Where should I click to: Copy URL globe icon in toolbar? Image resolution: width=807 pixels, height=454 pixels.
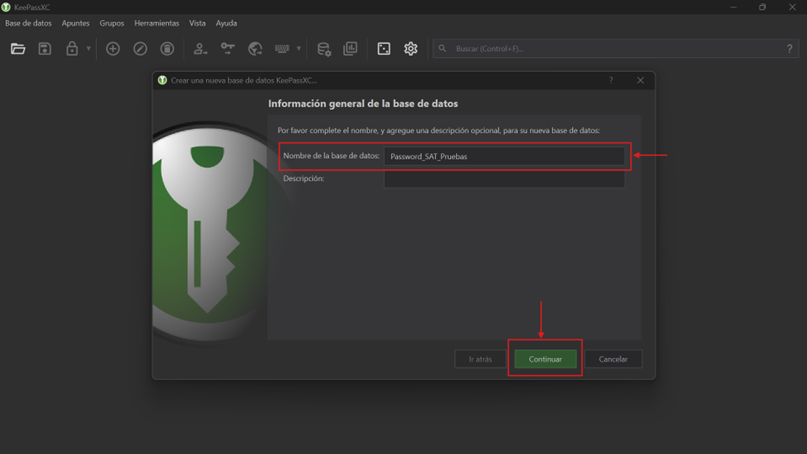pyautogui.click(x=255, y=49)
